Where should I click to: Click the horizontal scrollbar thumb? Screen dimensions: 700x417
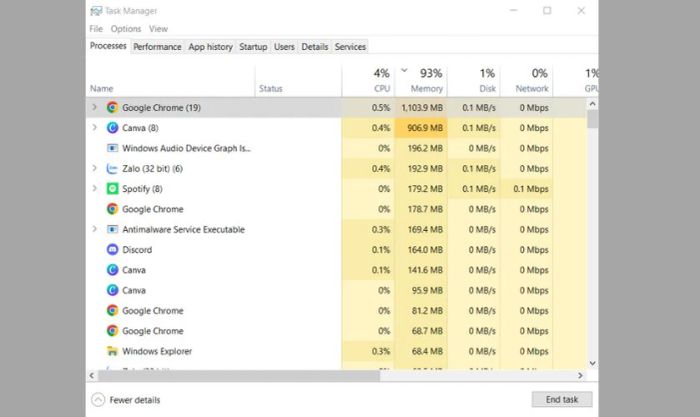(239, 376)
